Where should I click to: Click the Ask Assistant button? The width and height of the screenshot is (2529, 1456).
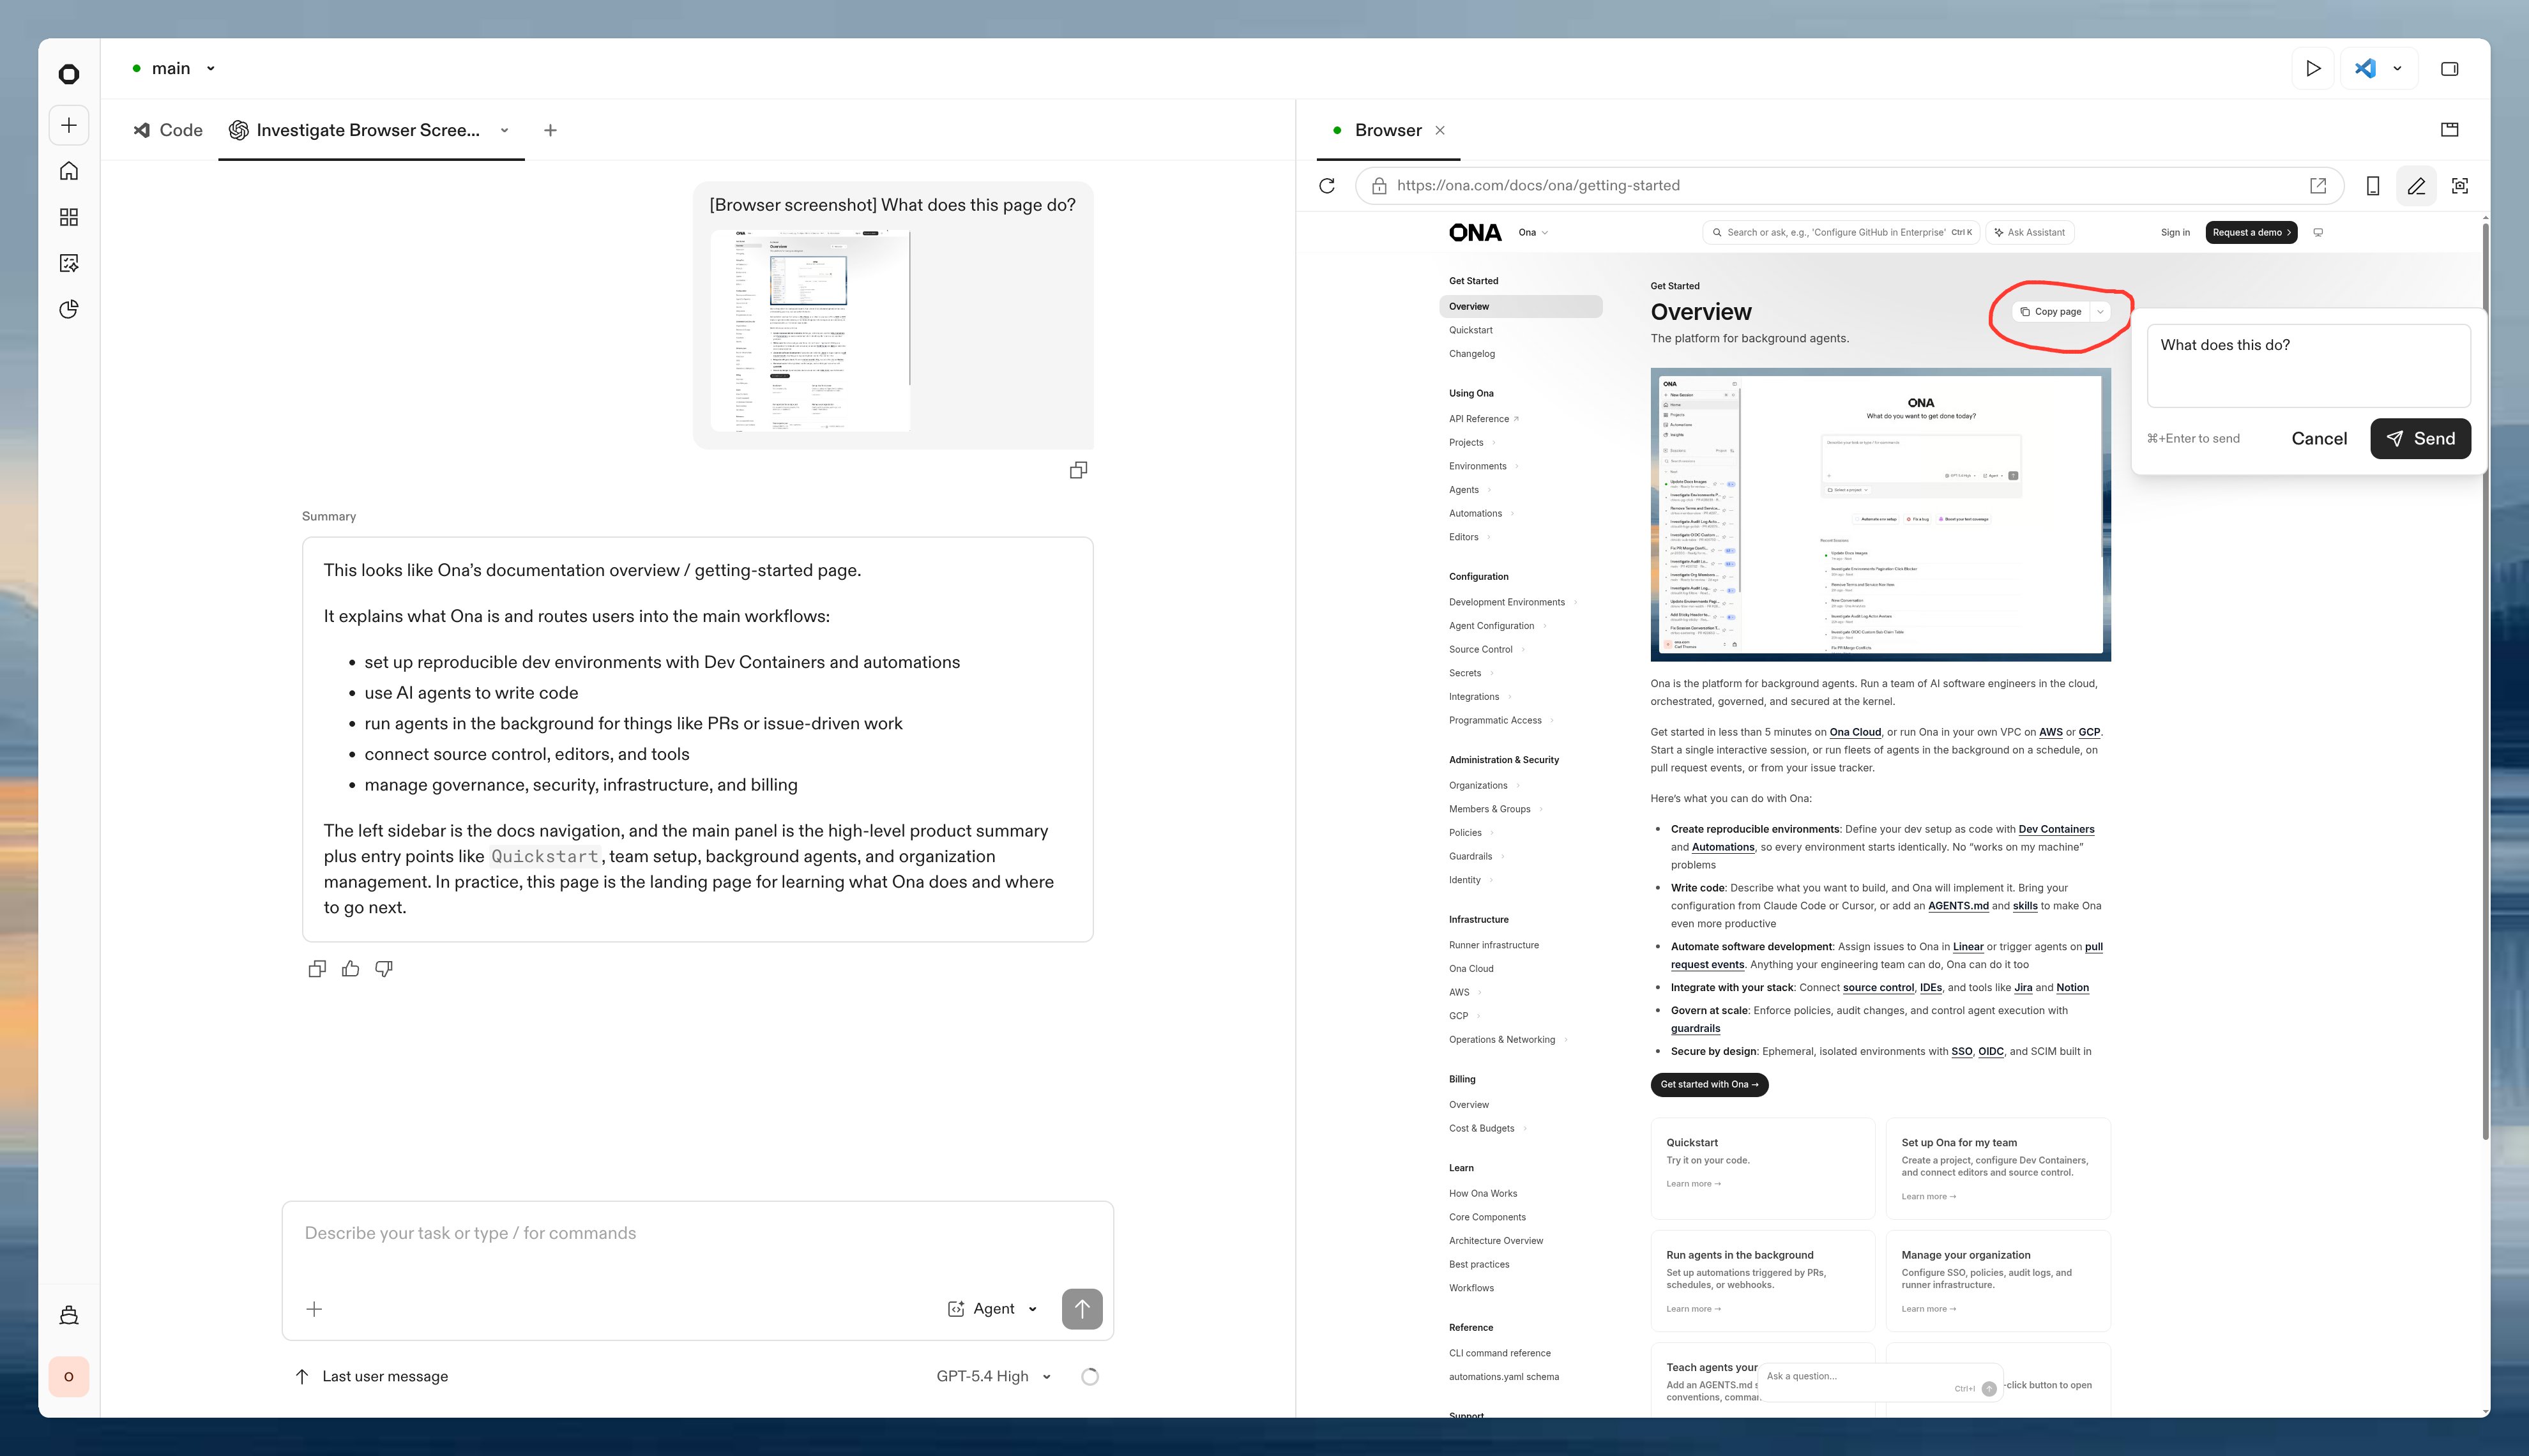click(2029, 232)
